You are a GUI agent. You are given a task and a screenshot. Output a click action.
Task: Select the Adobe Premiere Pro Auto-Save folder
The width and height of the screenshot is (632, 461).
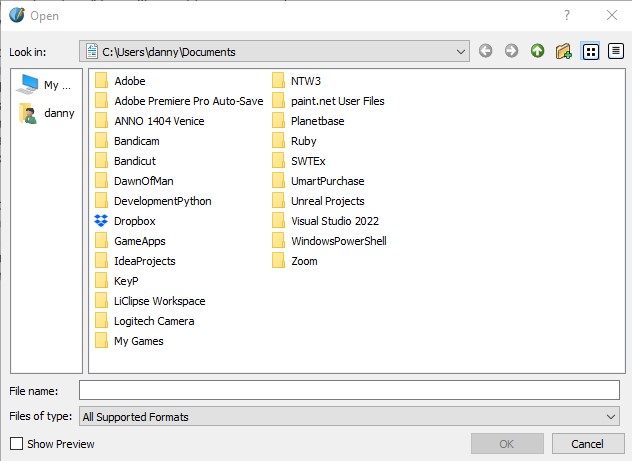click(188, 101)
